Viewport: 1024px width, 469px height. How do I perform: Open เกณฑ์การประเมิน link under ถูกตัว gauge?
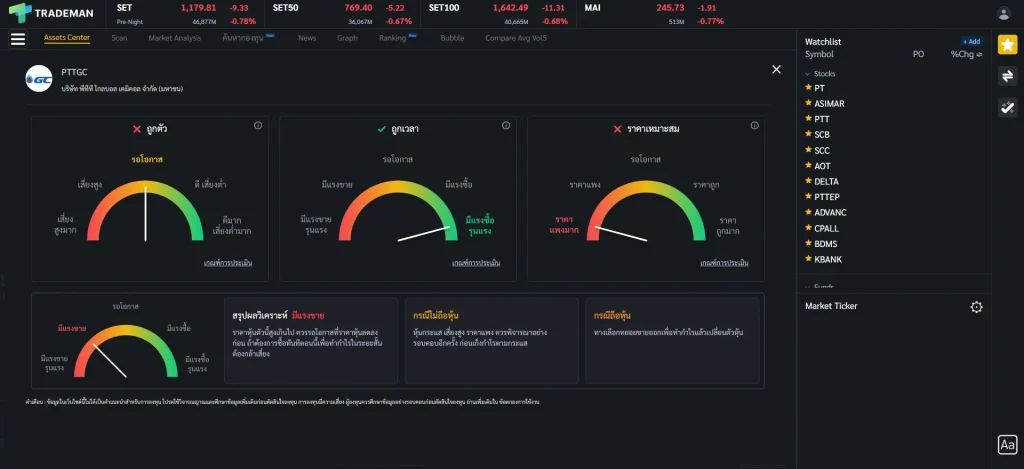(x=226, y=263)
